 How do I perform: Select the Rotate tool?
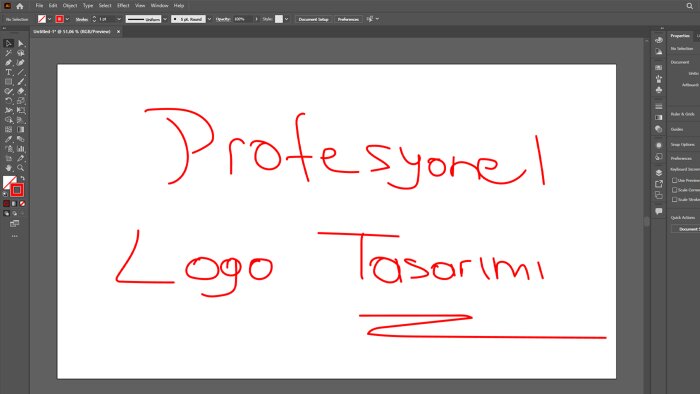[x=8, y=101]
